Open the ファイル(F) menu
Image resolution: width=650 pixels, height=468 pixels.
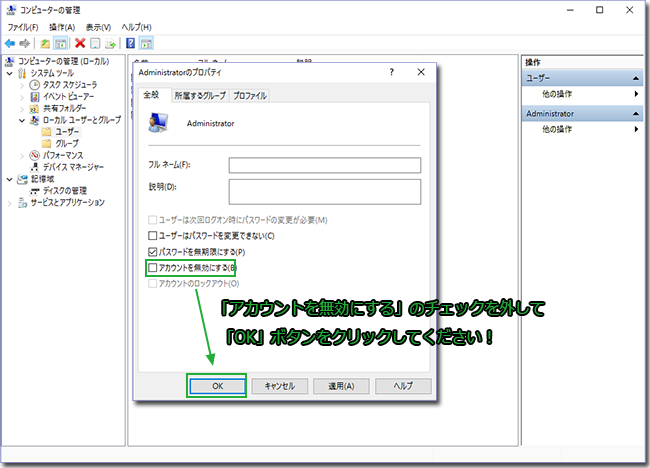click(x=23, y=27)
